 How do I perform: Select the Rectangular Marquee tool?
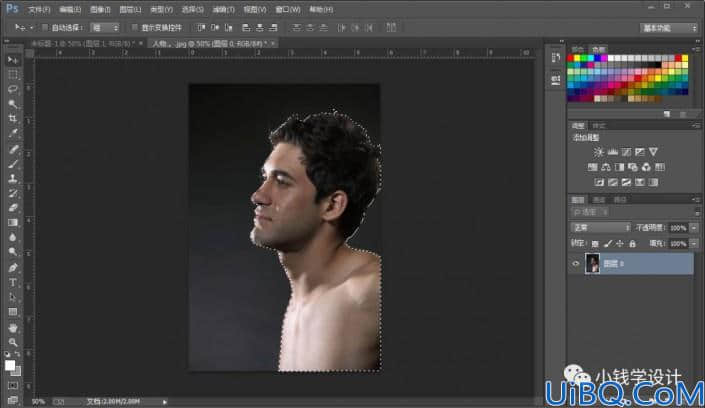tap(13, 75)
